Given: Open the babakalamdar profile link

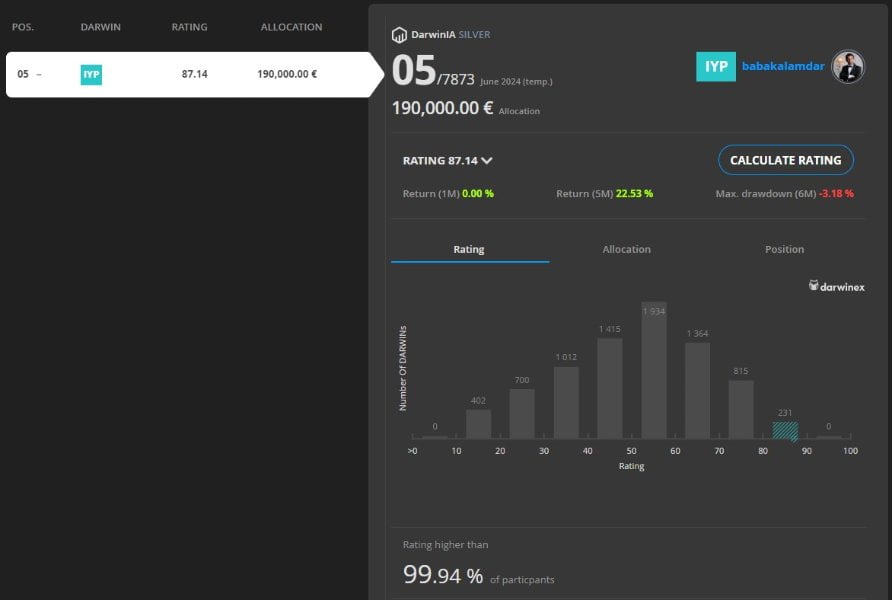Looking at the screenshot, I should pos(783,66).
